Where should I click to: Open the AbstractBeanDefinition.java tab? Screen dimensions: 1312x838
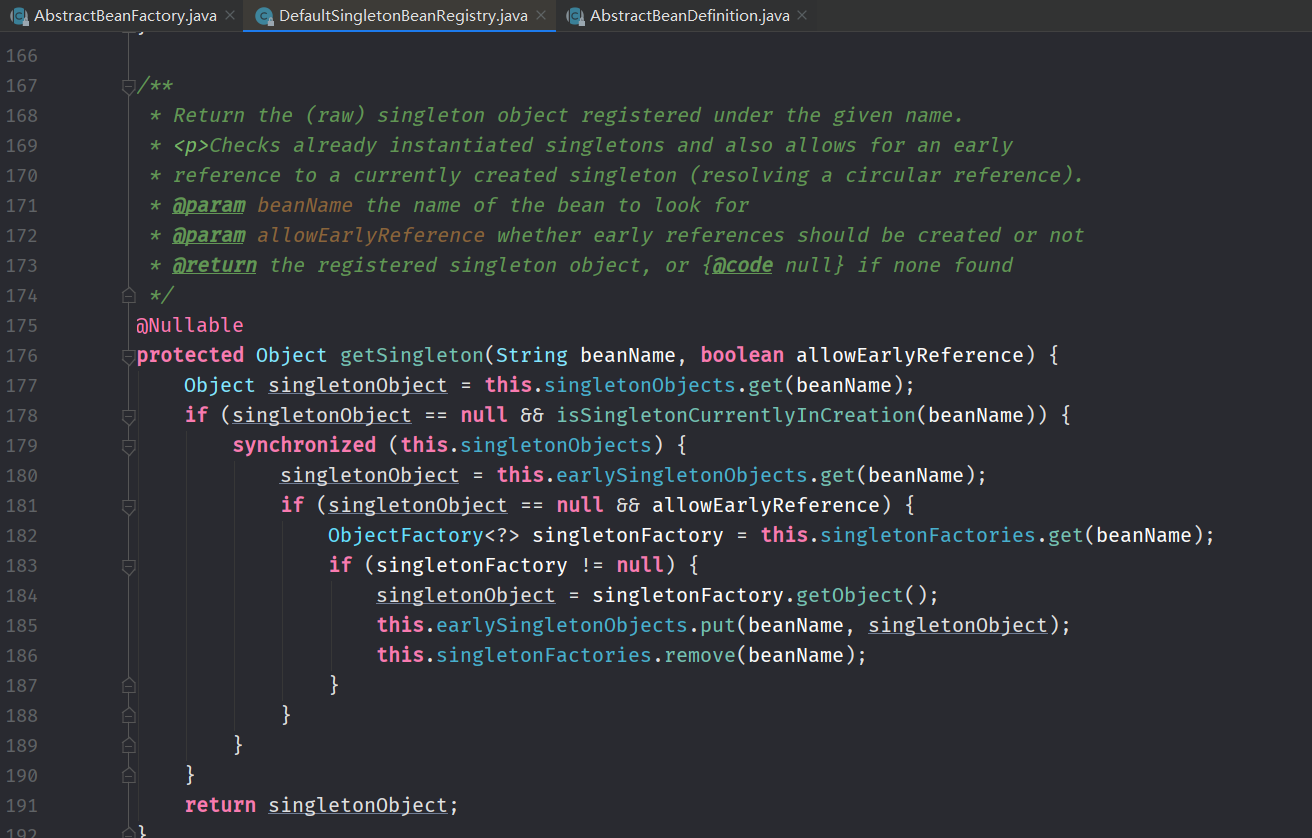(x=688, y=16)
